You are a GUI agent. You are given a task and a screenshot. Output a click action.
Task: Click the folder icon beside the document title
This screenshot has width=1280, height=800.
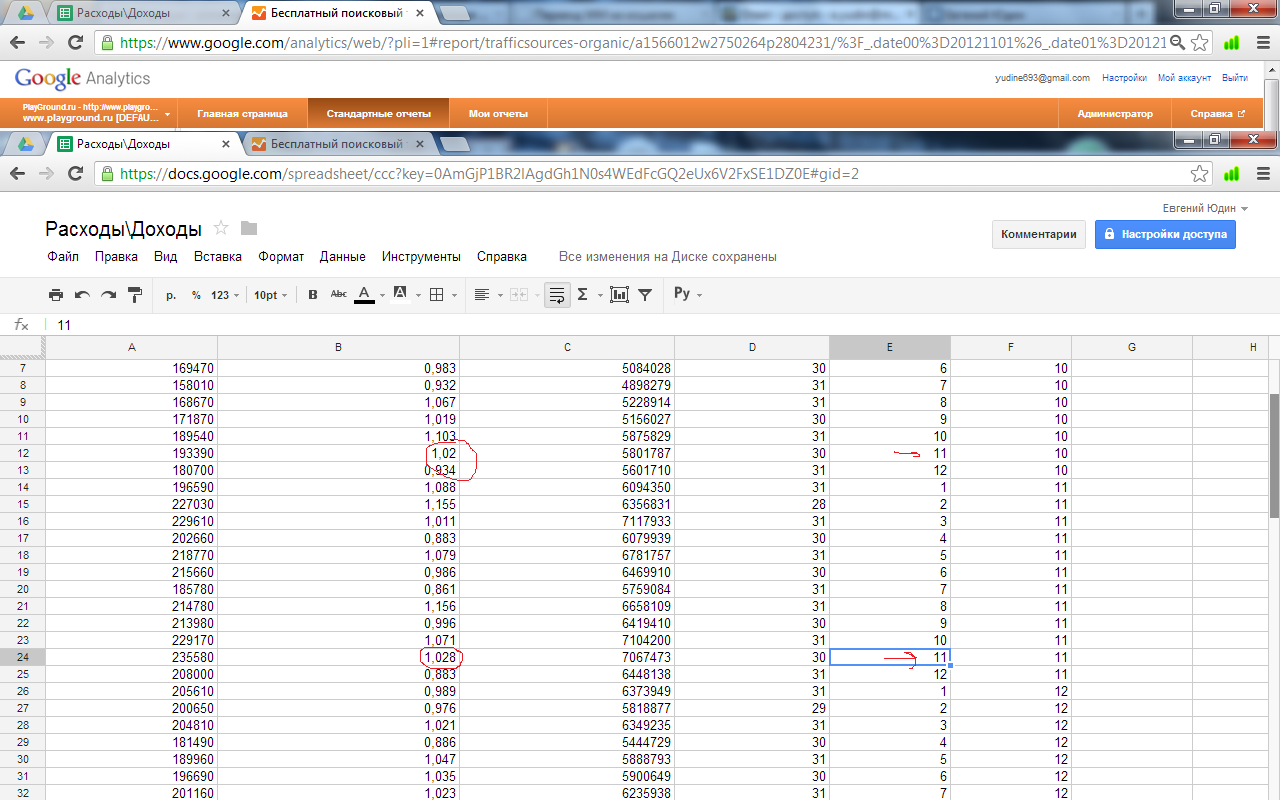point(249,228)
